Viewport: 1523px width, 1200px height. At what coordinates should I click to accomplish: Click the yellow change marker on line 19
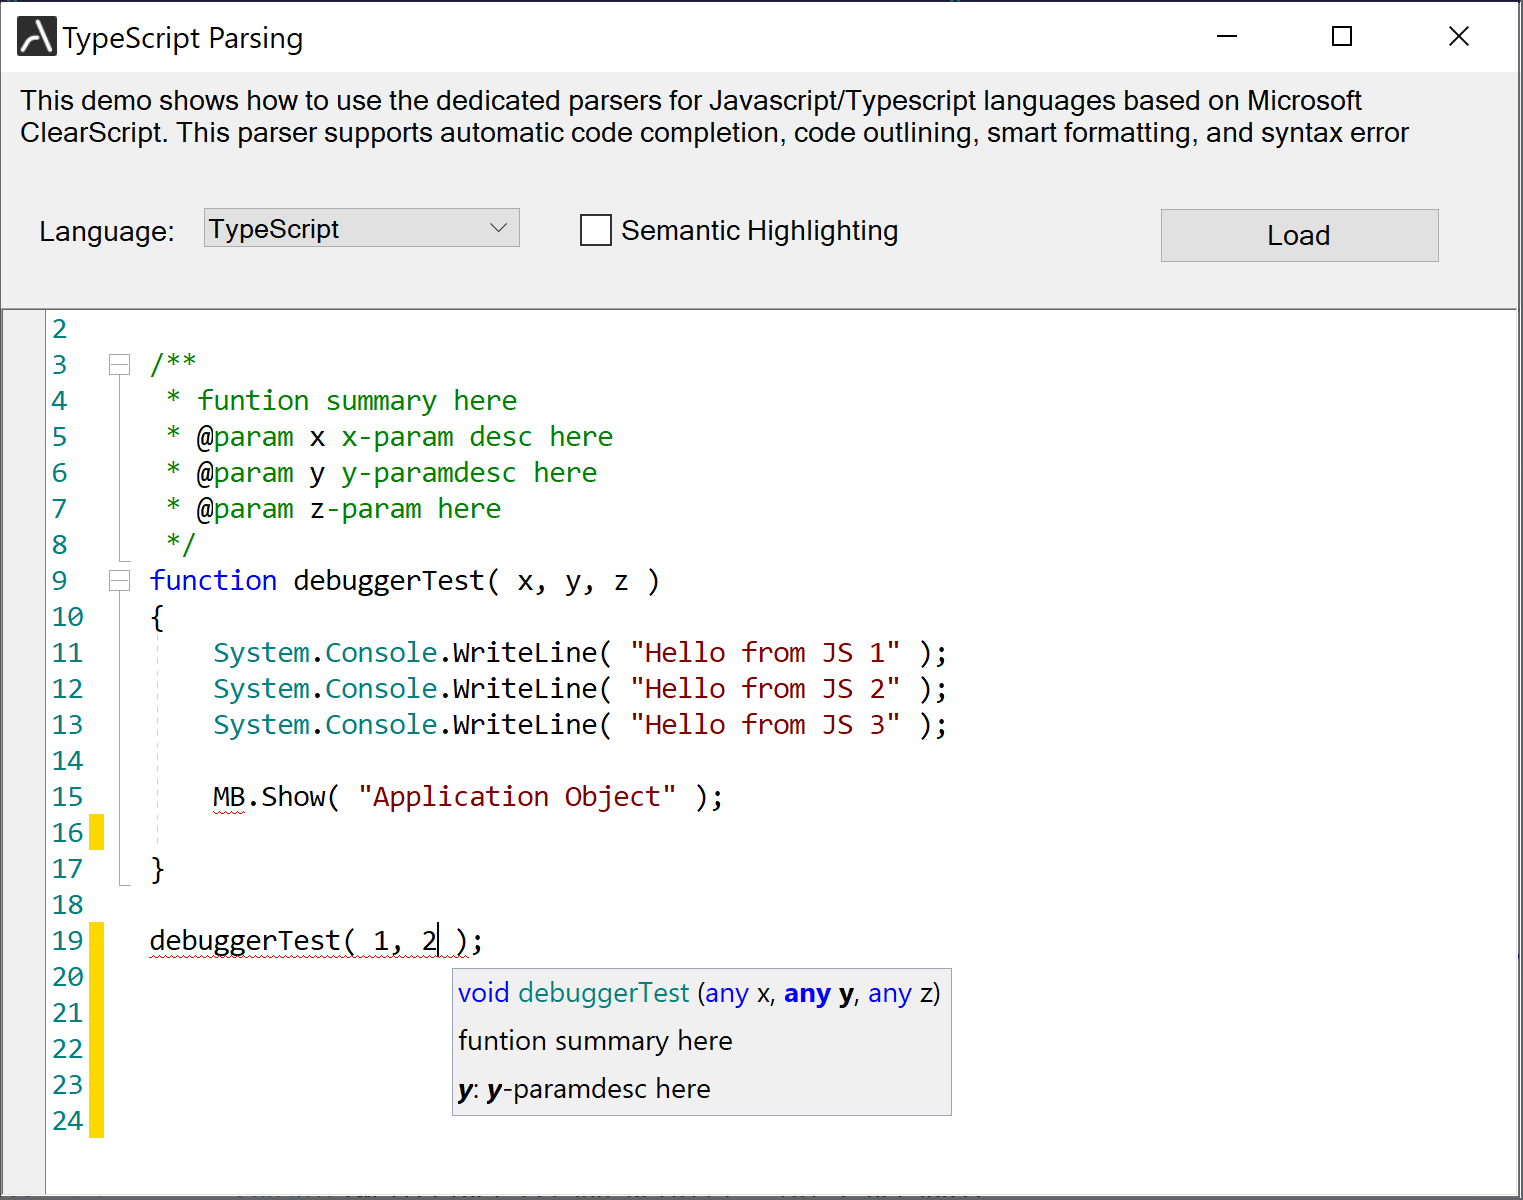(97, 940)
